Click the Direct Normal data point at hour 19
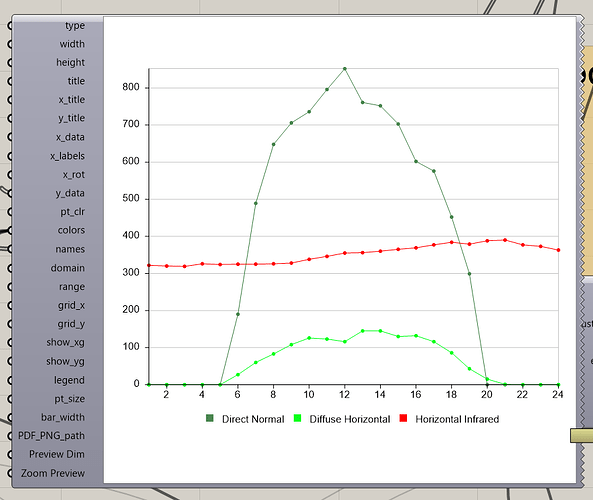The height and width of the screenshot is (500, 593). tap(469, 274)
